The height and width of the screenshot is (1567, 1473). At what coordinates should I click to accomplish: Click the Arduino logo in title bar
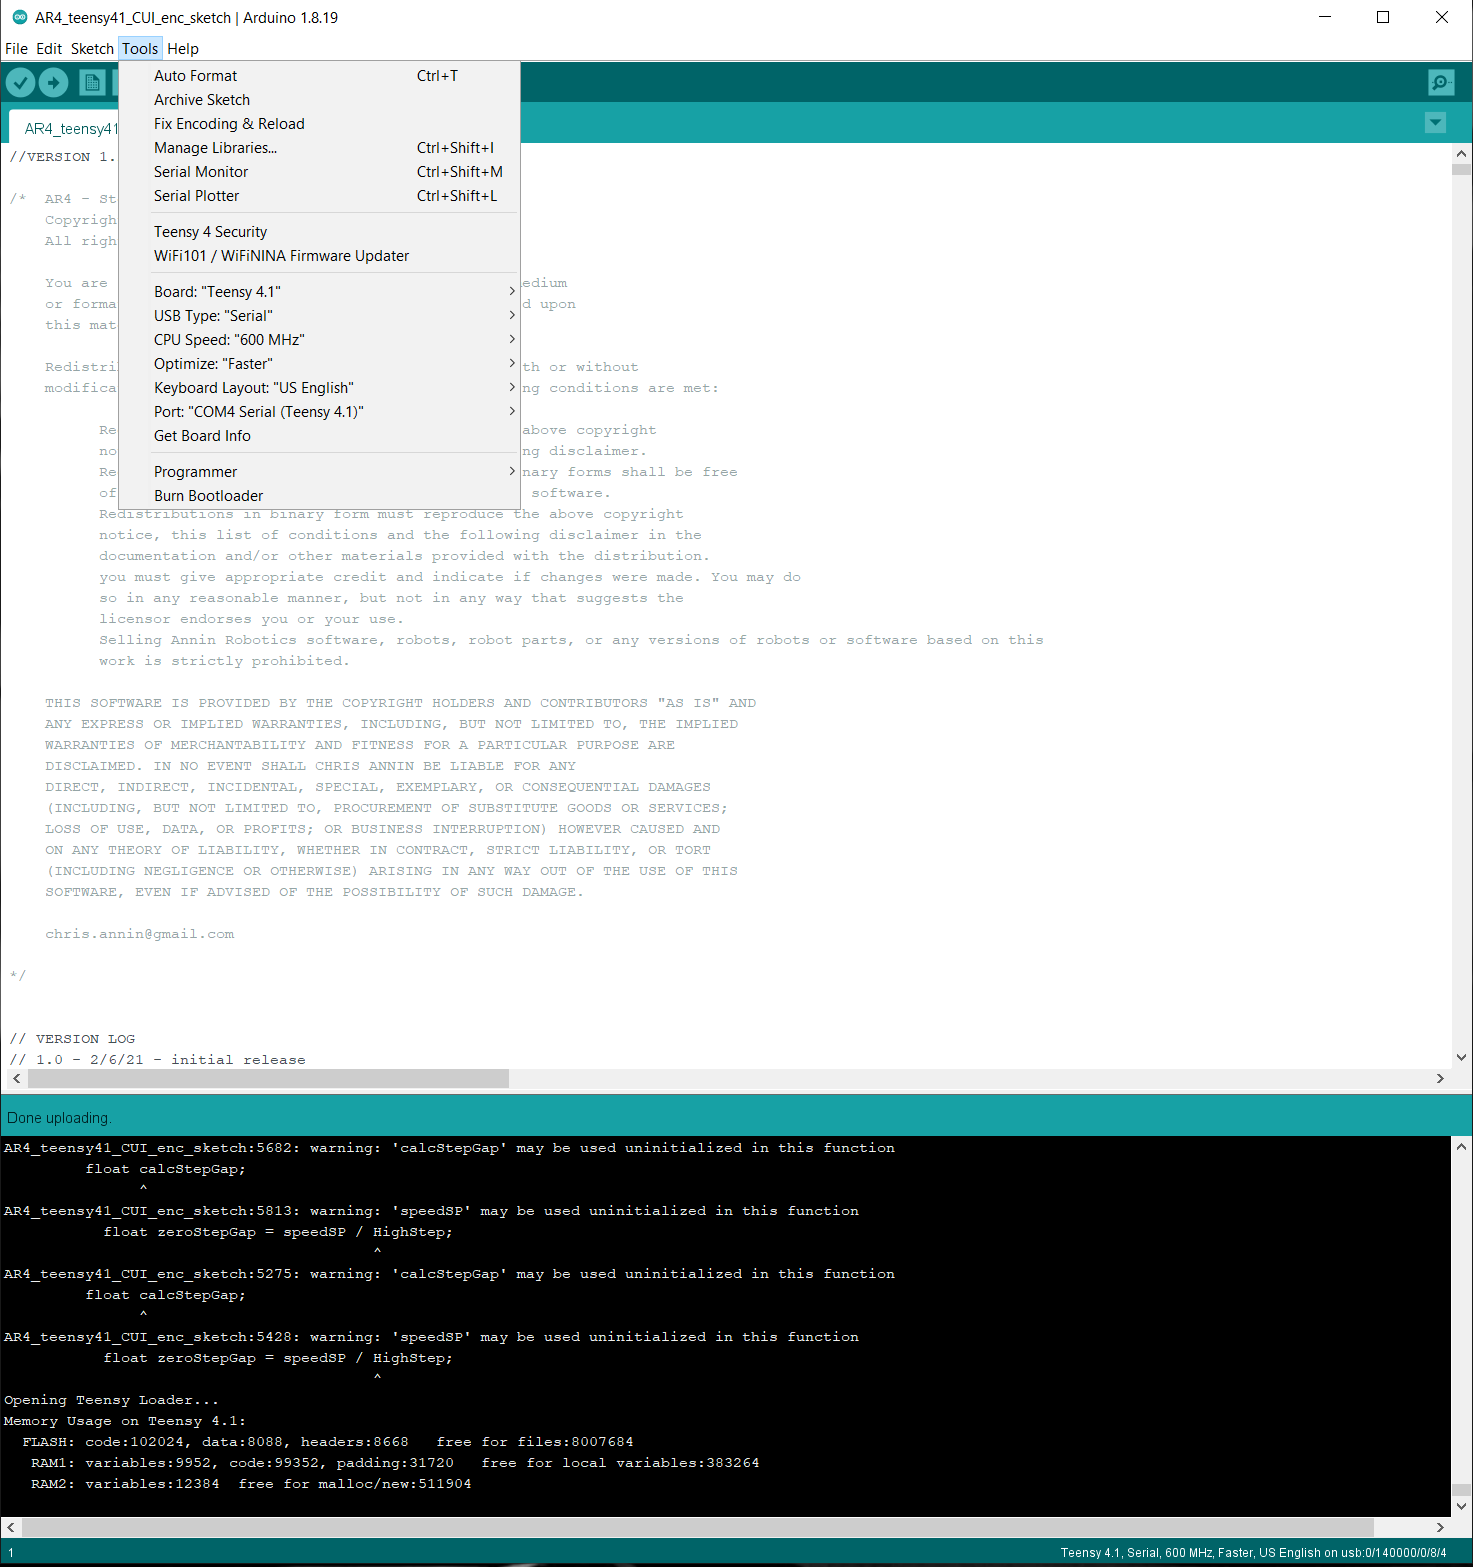click(19, 17)
